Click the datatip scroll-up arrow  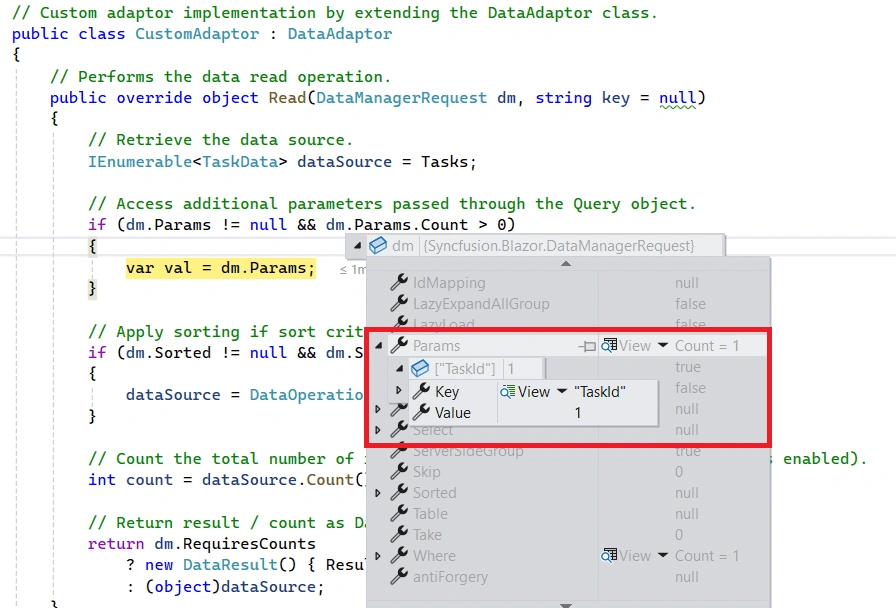click(566, 263)
